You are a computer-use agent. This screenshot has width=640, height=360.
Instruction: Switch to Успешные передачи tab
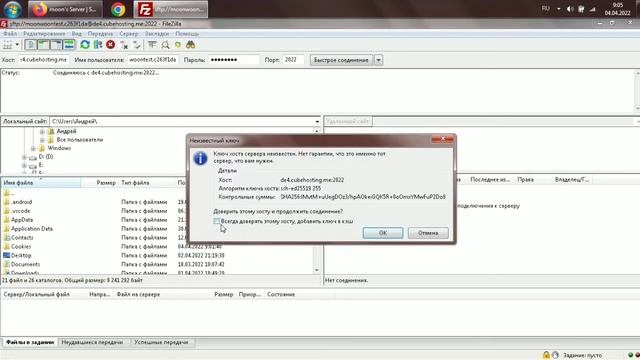(x=161, y=342)
